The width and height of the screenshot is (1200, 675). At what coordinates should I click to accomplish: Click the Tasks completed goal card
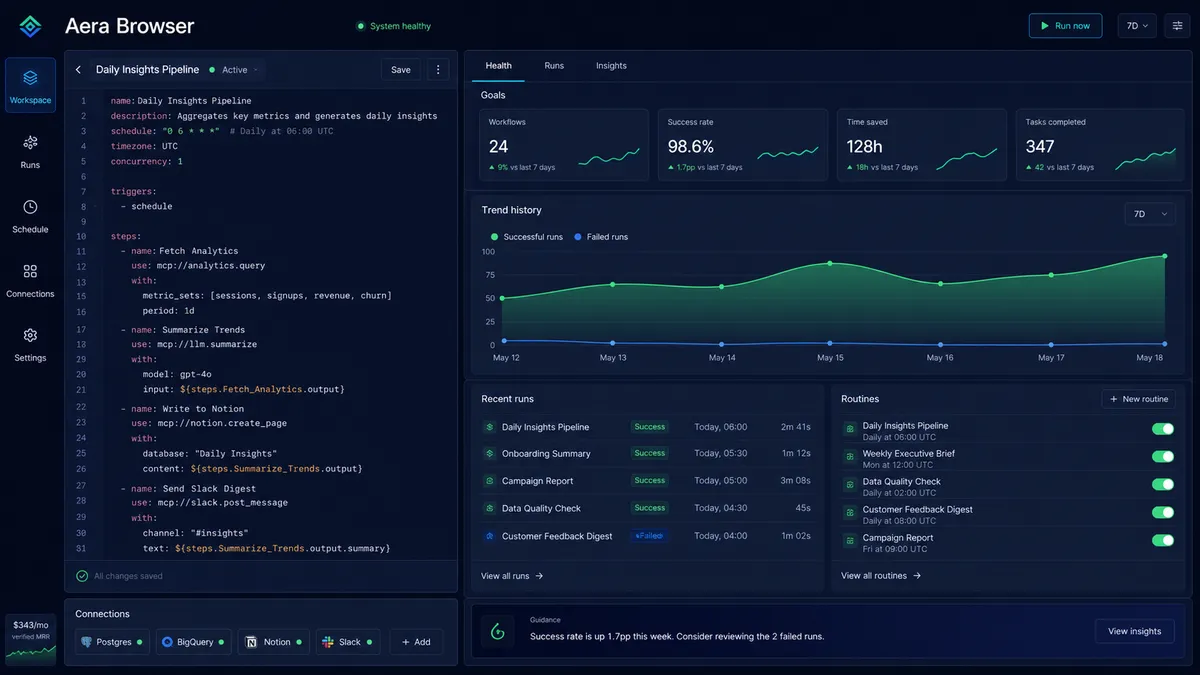coord(1101,145)
